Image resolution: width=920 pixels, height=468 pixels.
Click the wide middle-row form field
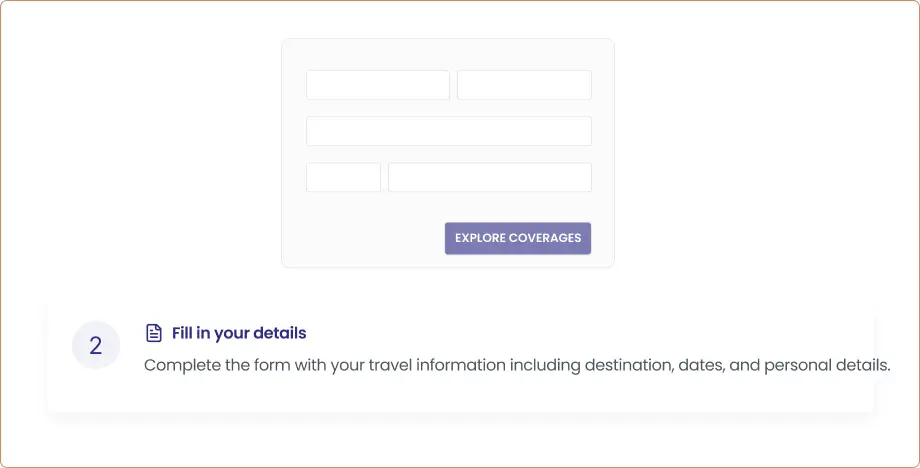pos(448,131)
